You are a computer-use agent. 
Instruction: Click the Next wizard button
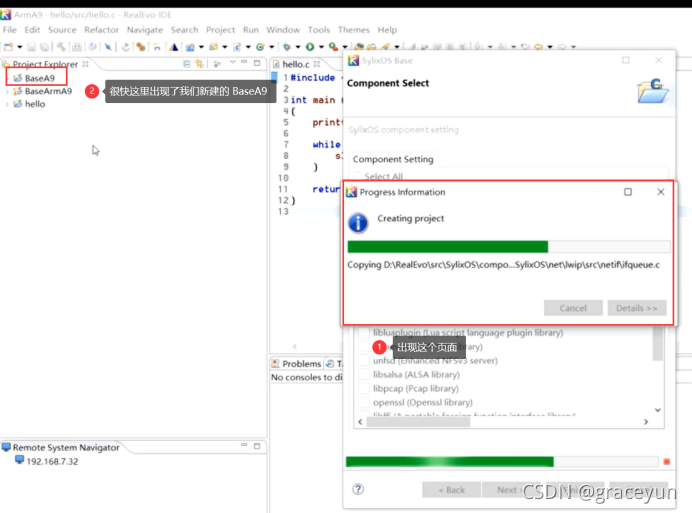coord(511,490)
